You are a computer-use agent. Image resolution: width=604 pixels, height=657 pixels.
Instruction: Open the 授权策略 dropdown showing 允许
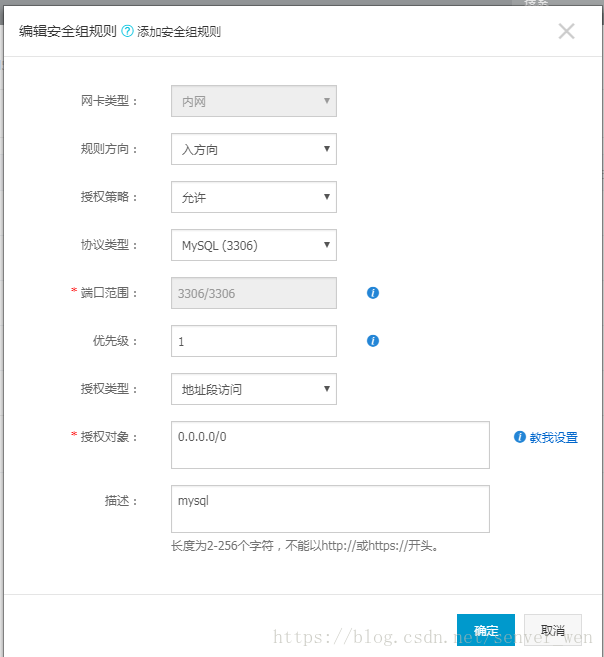(x=254, y=197)
